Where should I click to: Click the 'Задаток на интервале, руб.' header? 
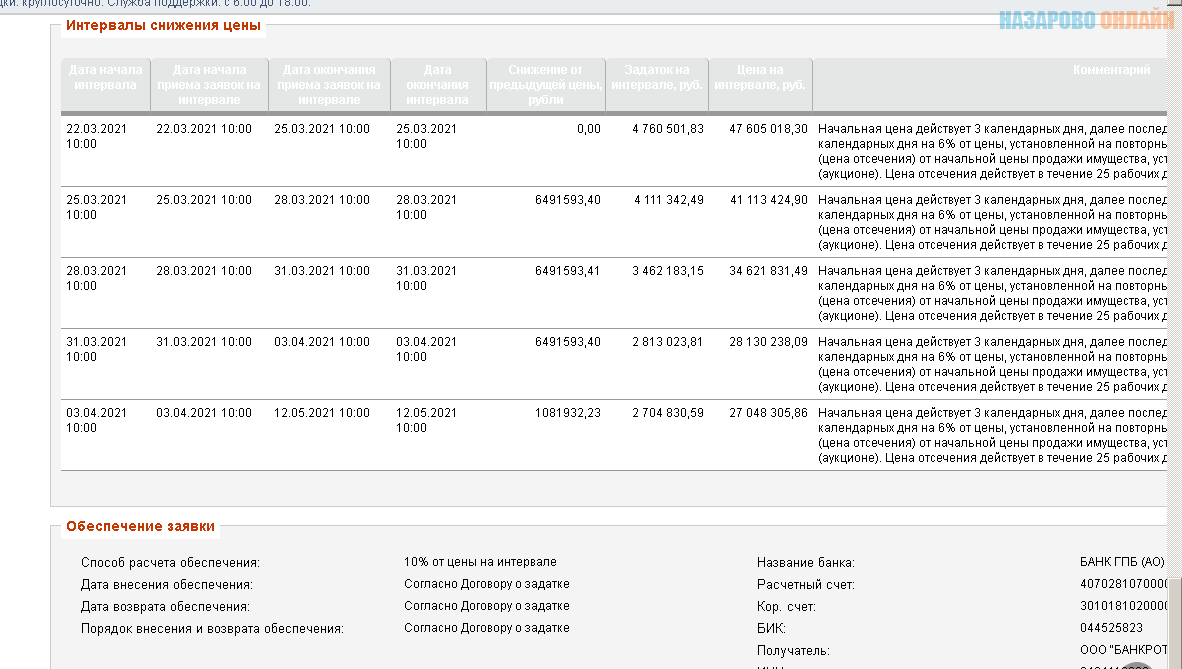(x=657, y=78)
